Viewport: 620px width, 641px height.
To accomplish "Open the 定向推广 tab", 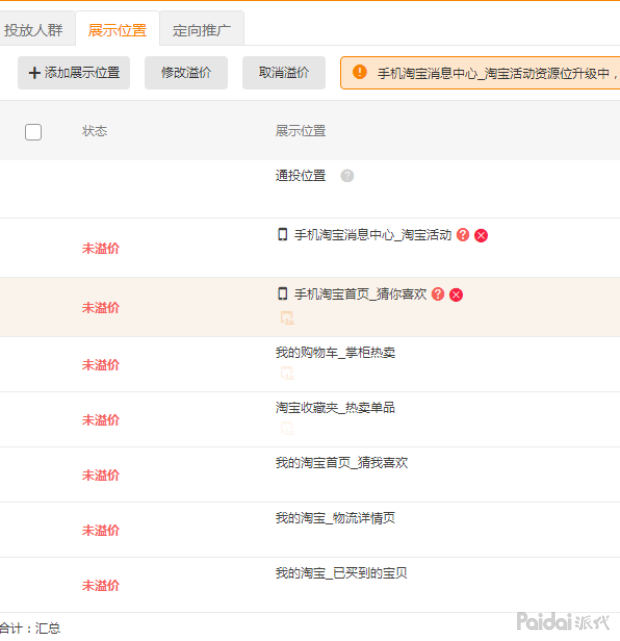I will 201,30.
